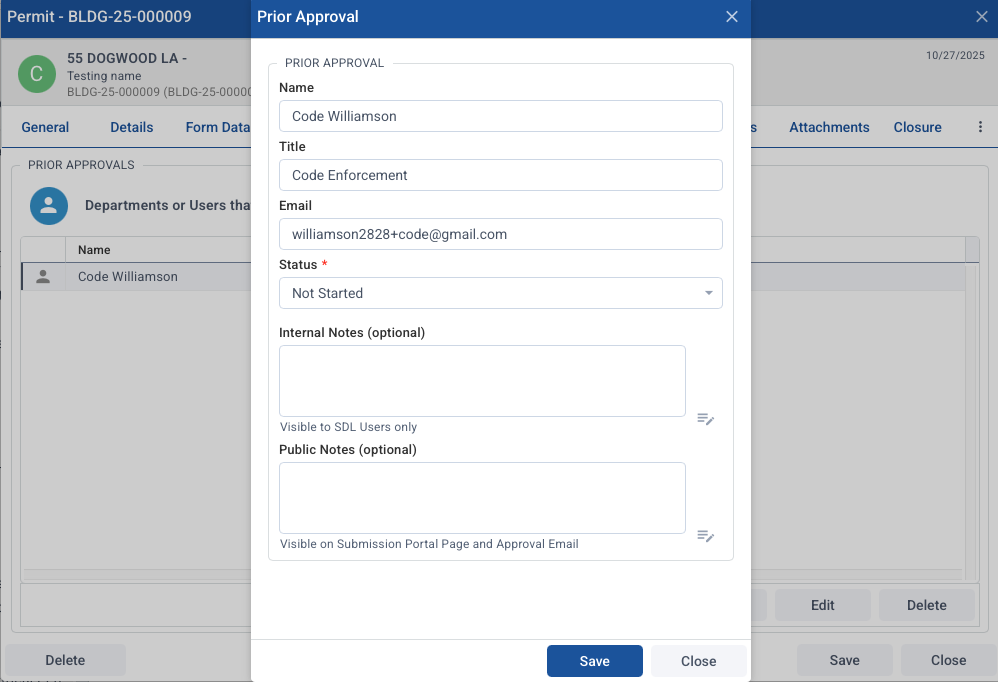This screenshot has width=998, height=682.
Task: Click the Public Notes edit-note icon
Action: point(706,536)
